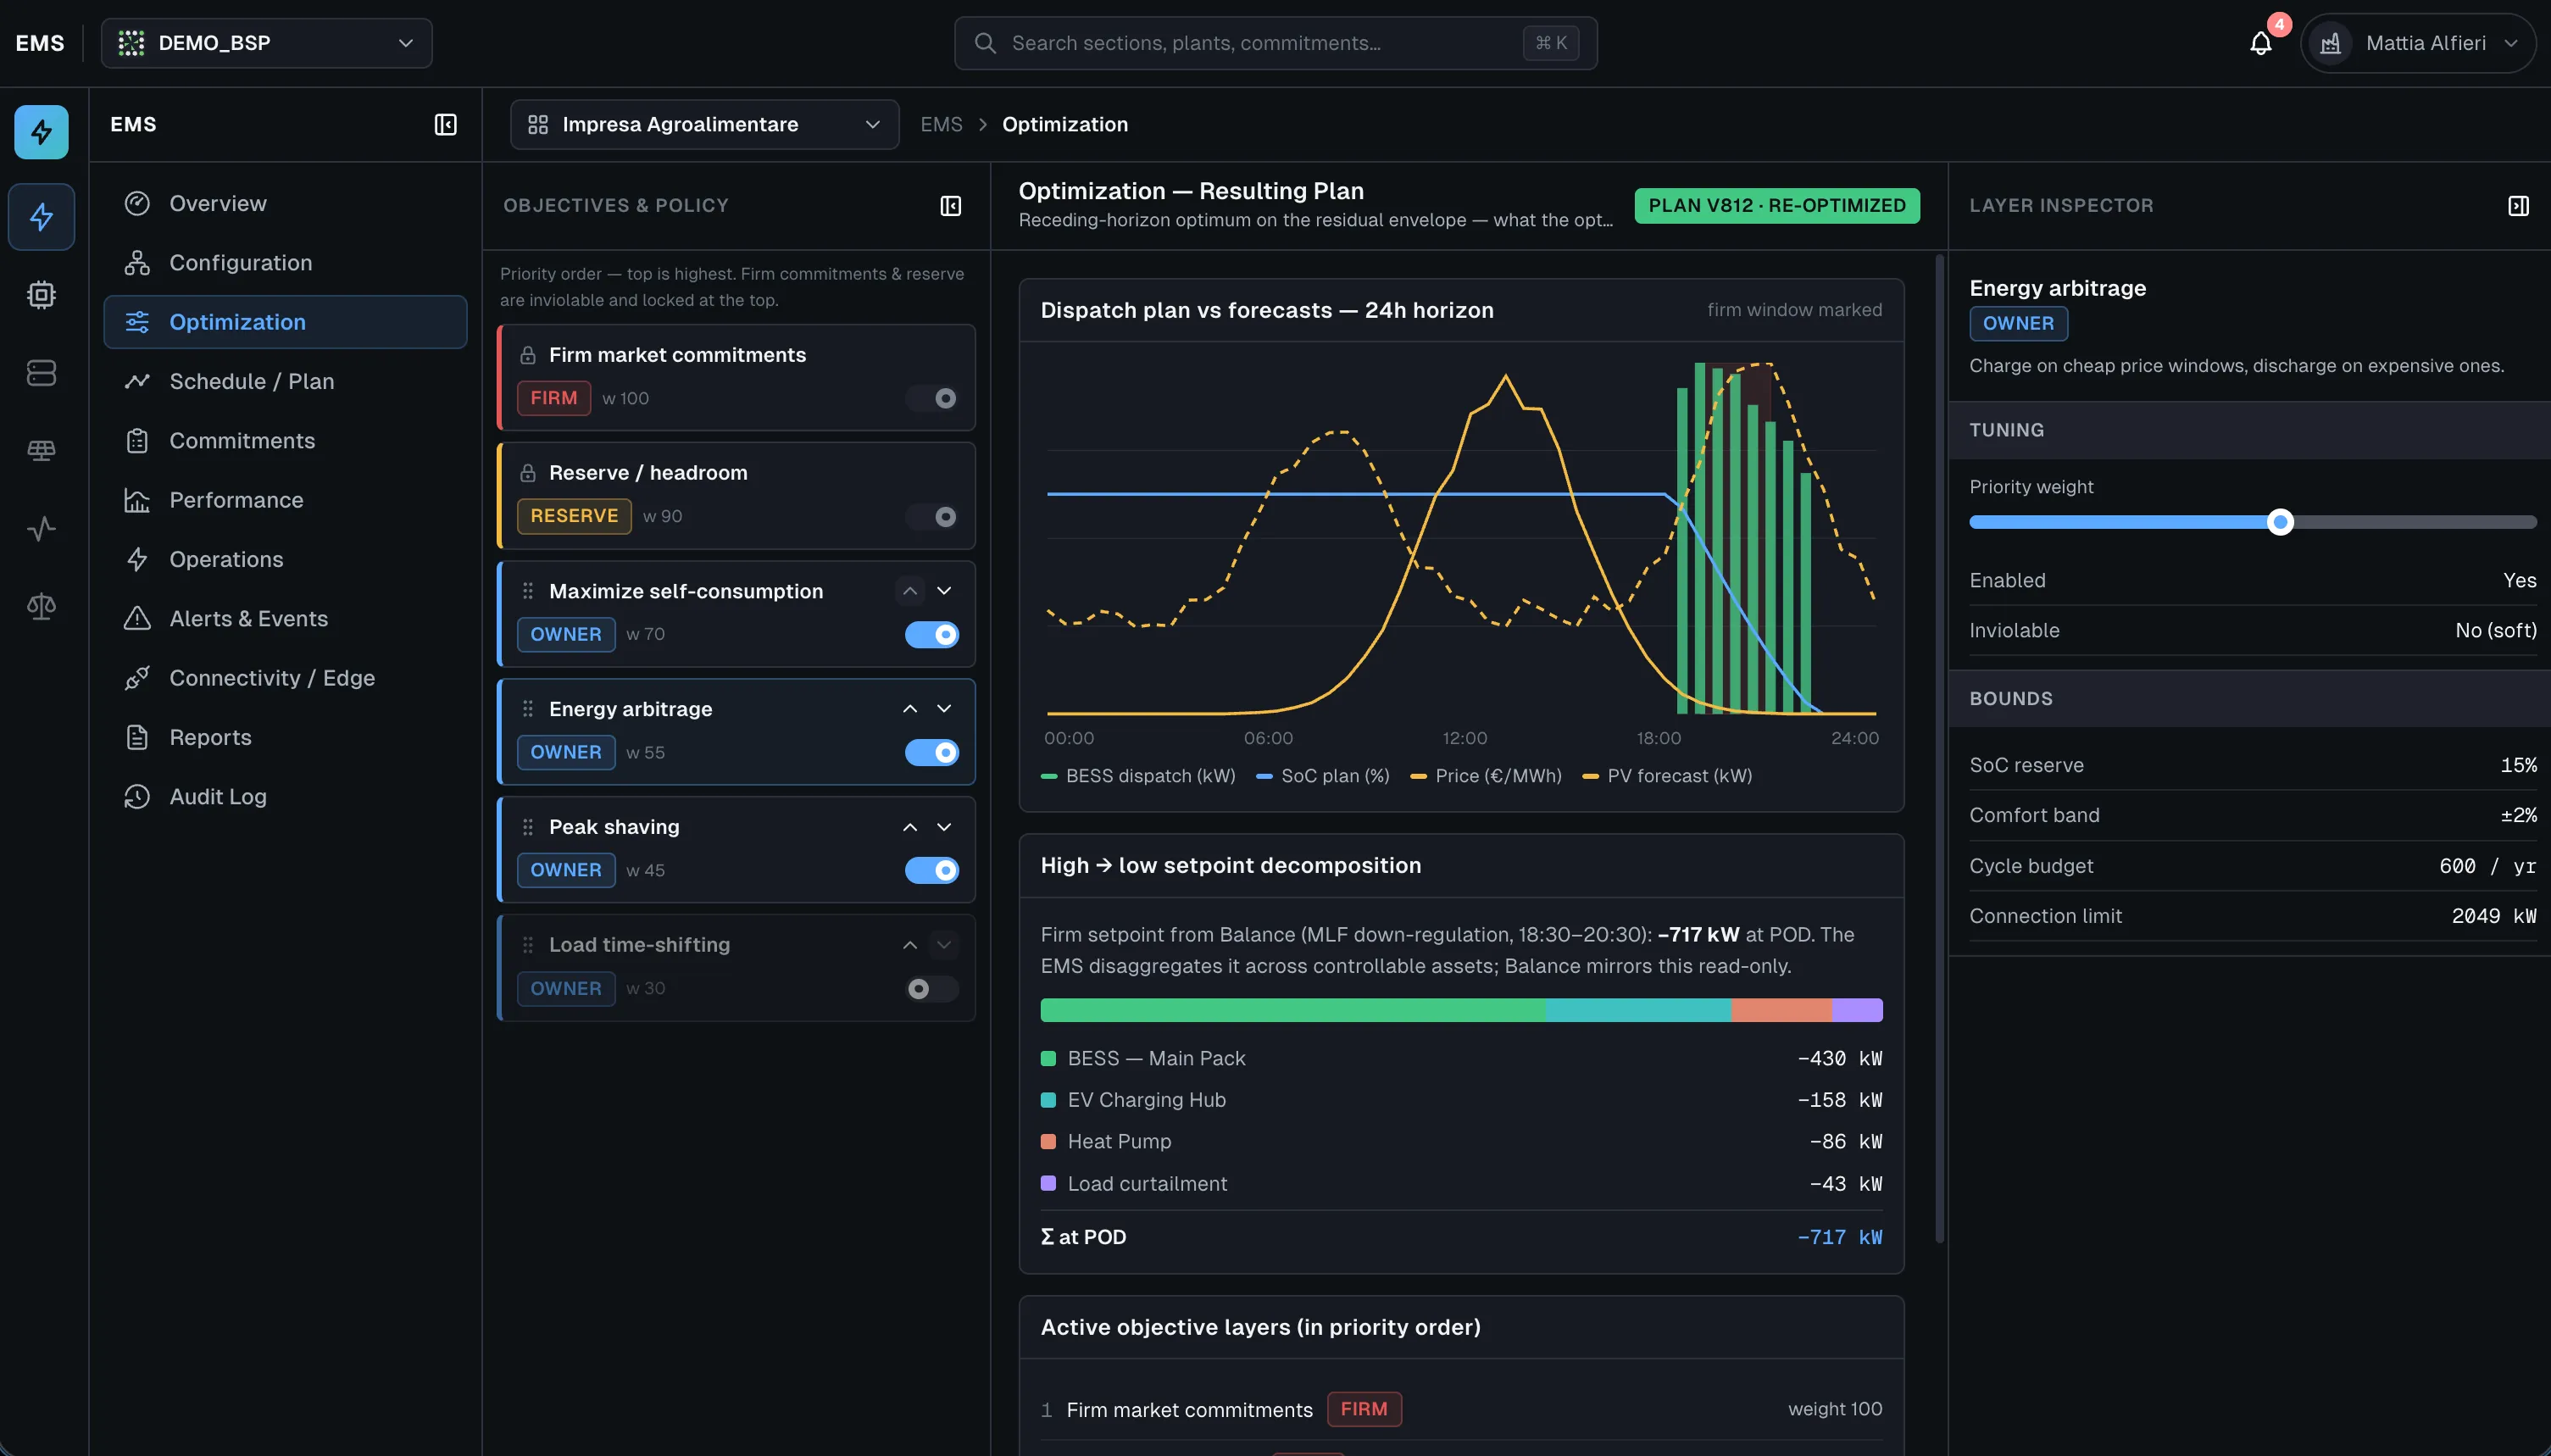Open Operations page
Viewport: 2551px width, 1456px height.
tap(285, 559)
